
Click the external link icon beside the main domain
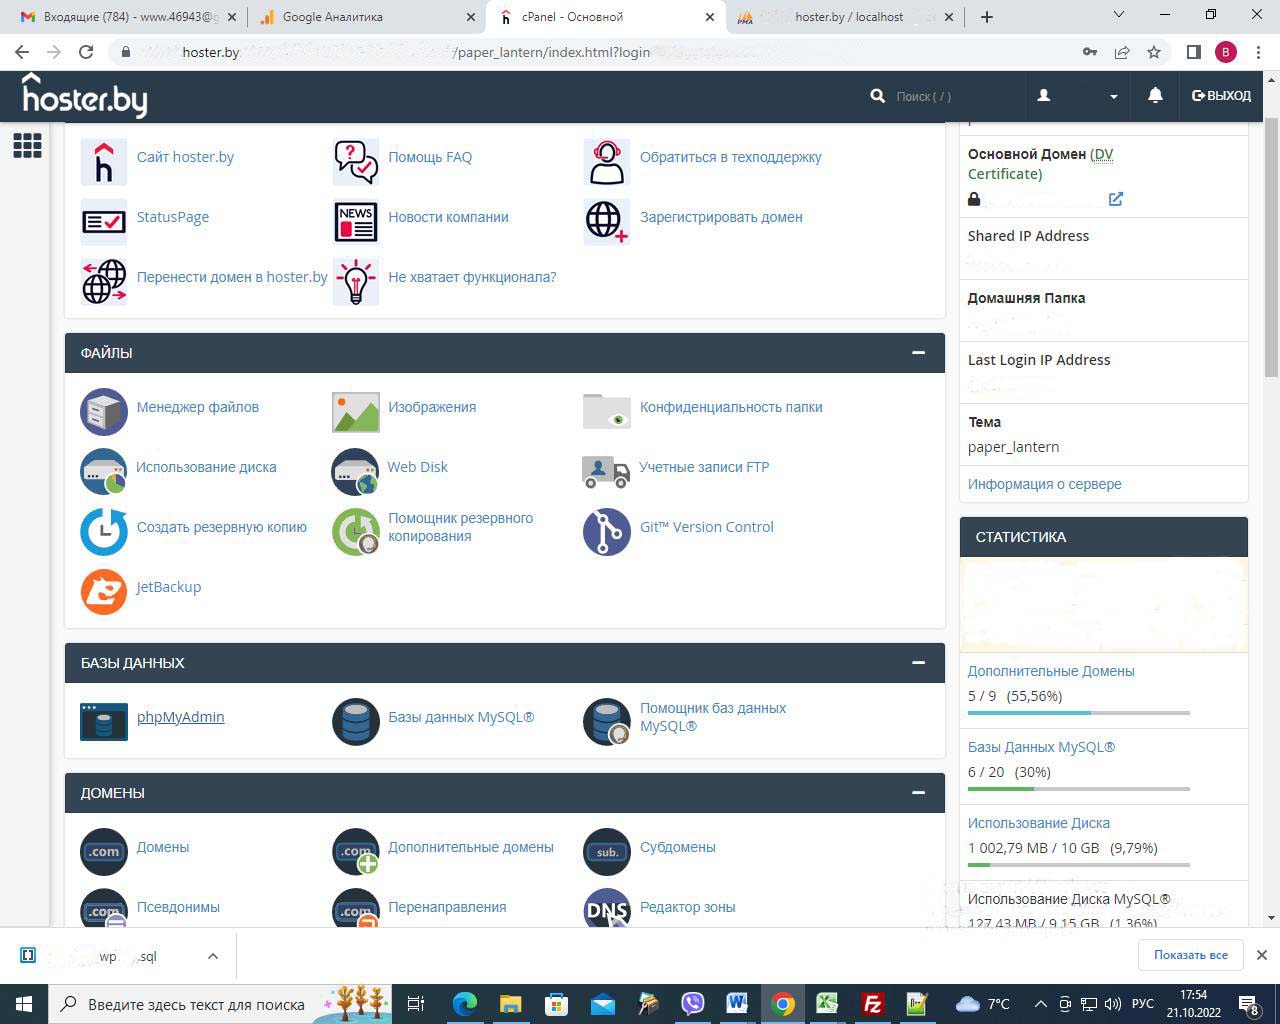pyautogui.click(x=1116, y=199)
